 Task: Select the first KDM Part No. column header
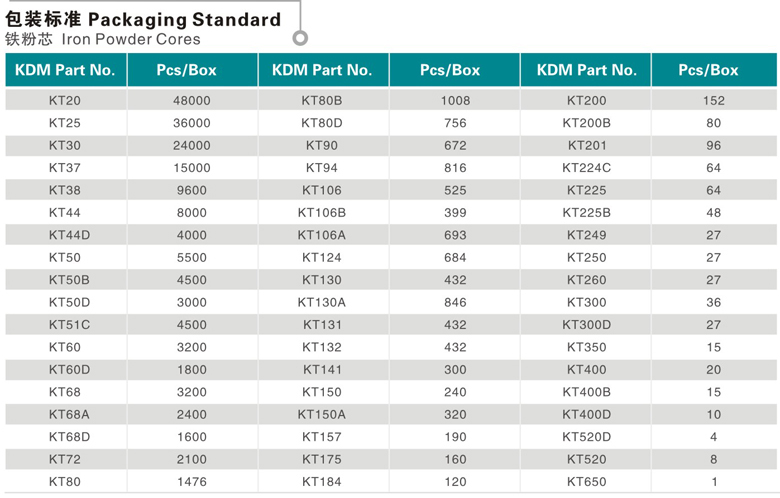click(x=66, y=70)
